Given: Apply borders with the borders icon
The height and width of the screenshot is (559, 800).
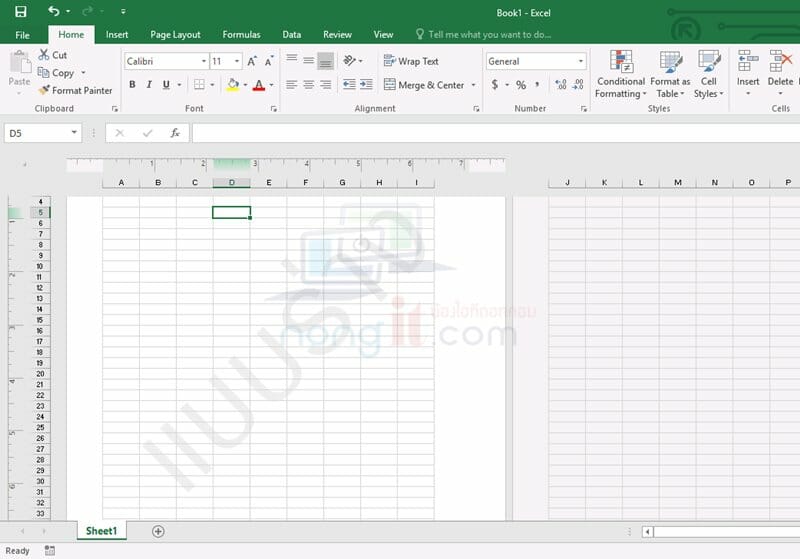Looking at the screenshot, I should 199,85.
